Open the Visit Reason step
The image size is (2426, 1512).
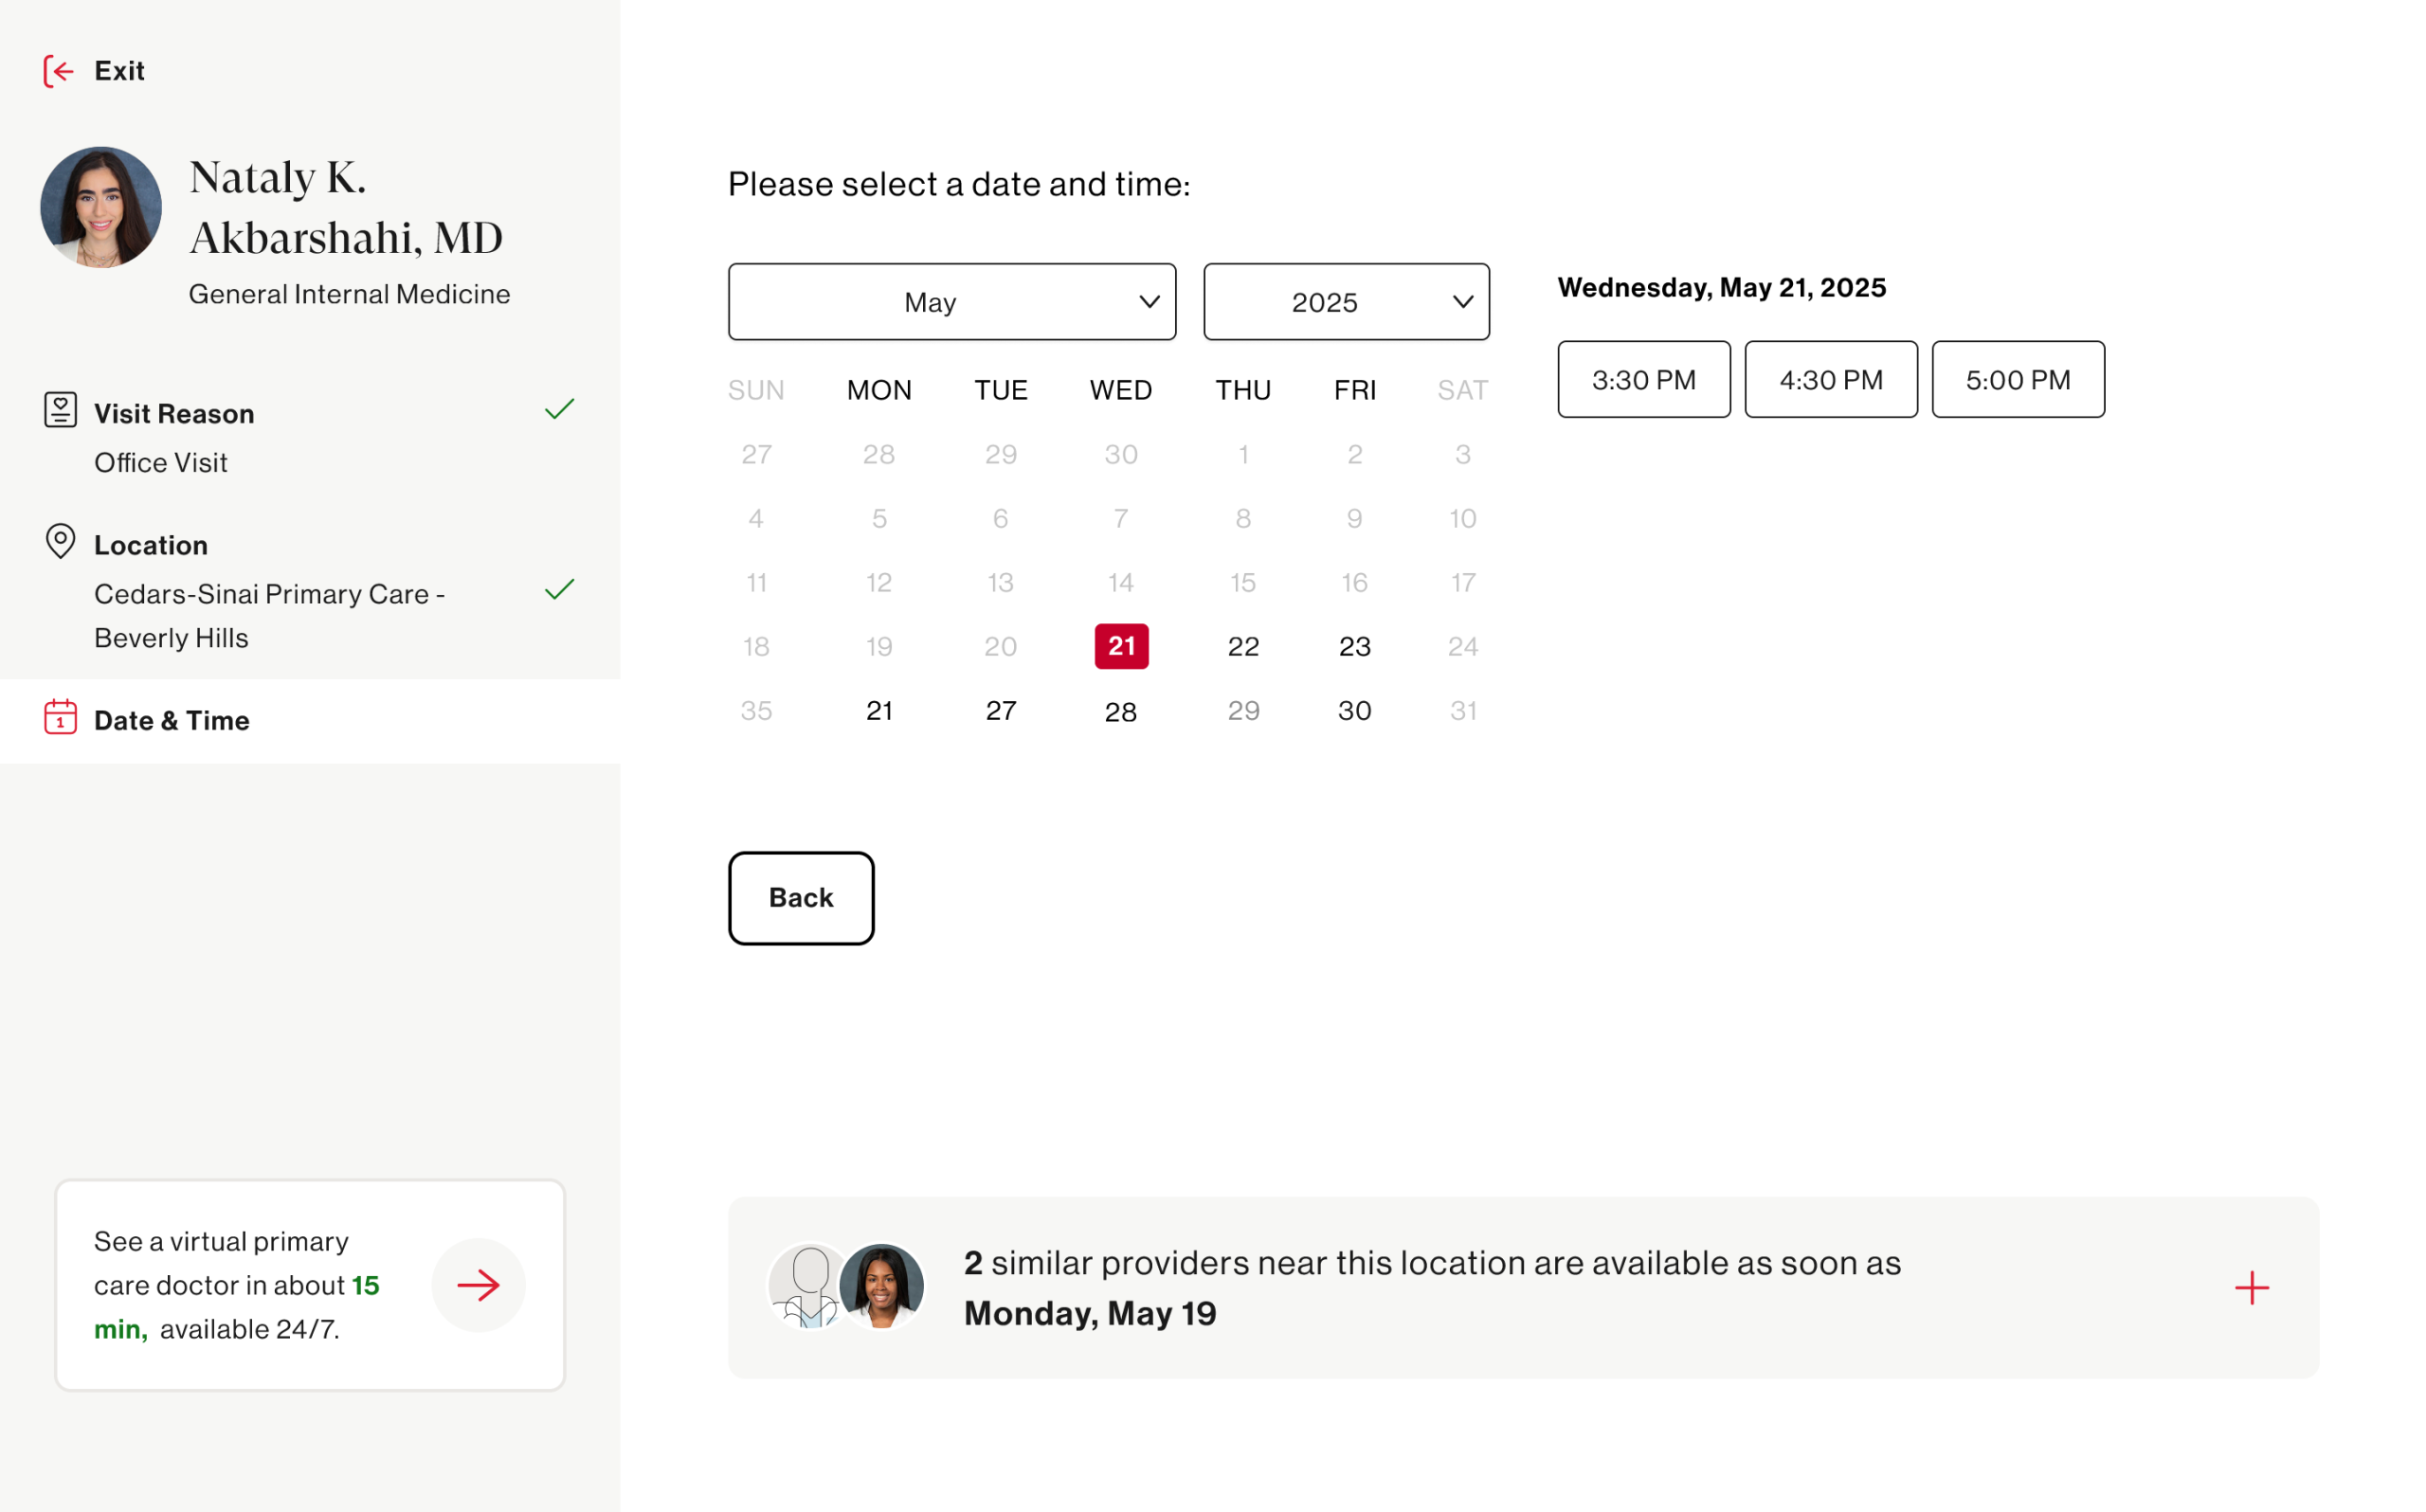coord(174,414)
